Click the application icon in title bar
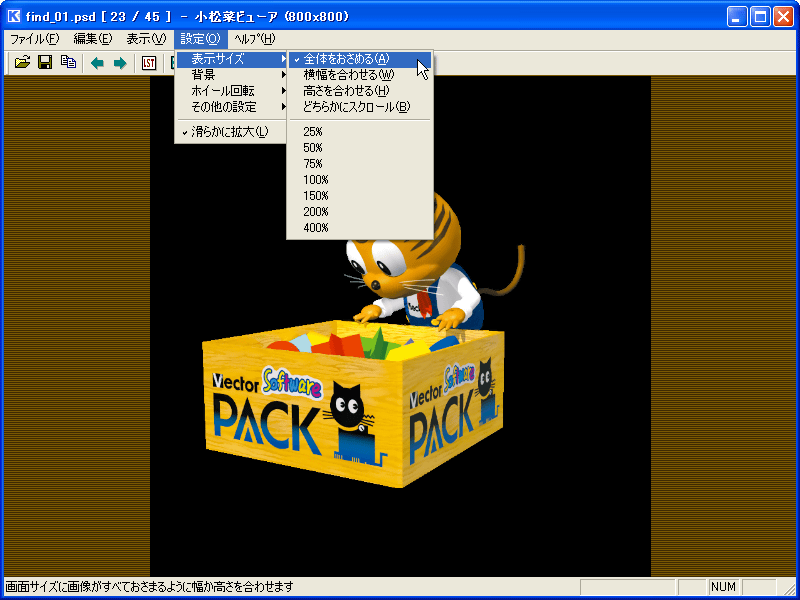The height and width of the screenshot is (600, 800). pos(14,16)
